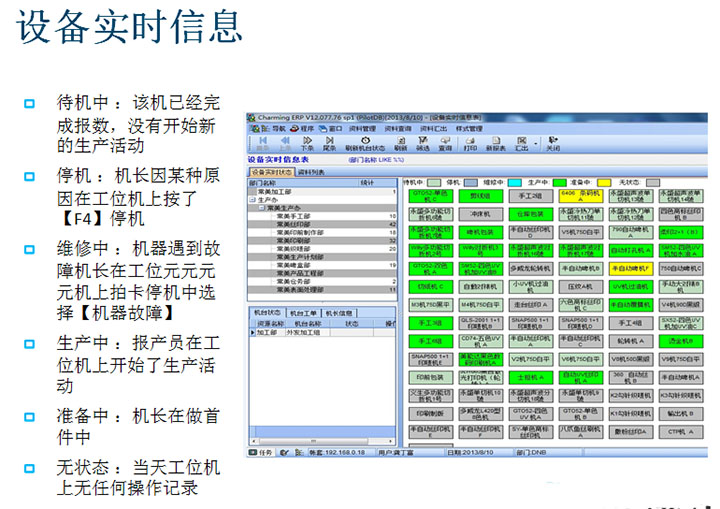Click the 切纸机 C green tile
This screenshot has width=720, height=509.
(x=430, y=287)
